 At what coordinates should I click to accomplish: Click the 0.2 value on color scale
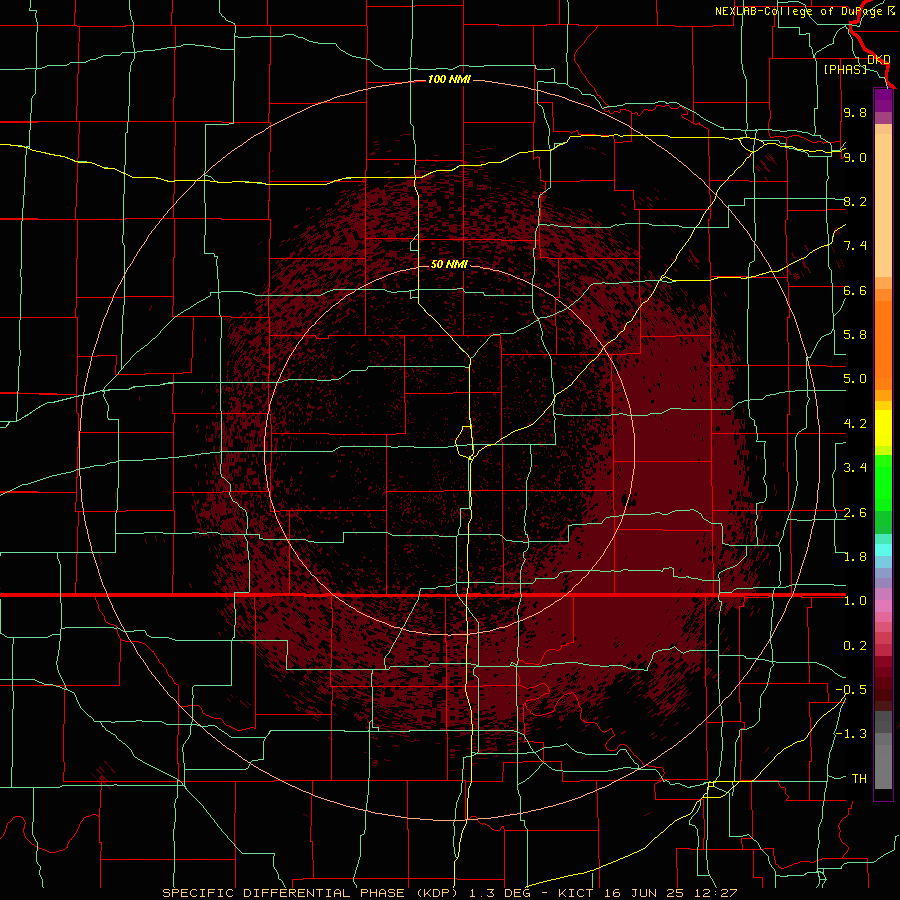click(855, 646)
